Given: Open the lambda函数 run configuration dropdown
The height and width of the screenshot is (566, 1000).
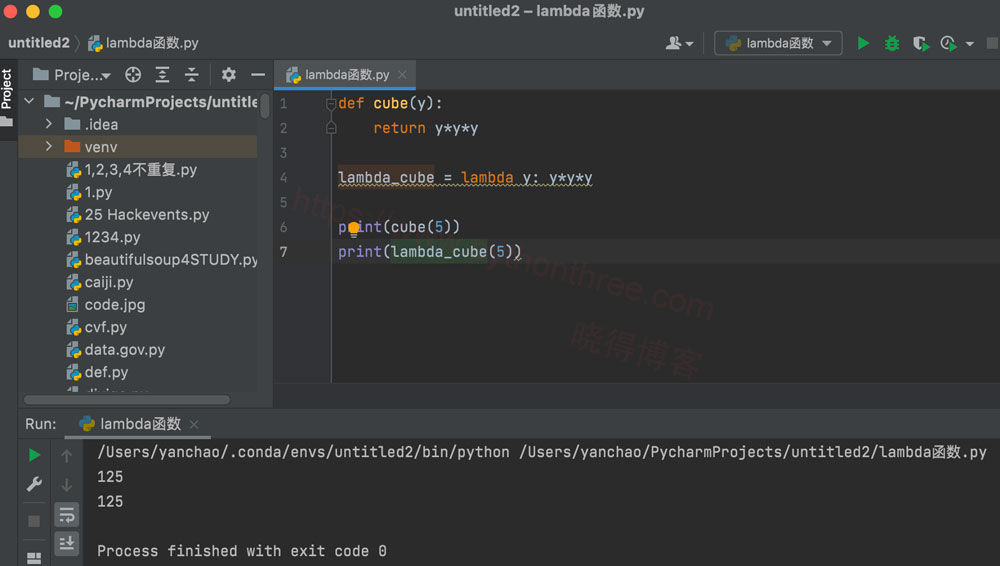Looking at the screenshot, I should [778, 43].
